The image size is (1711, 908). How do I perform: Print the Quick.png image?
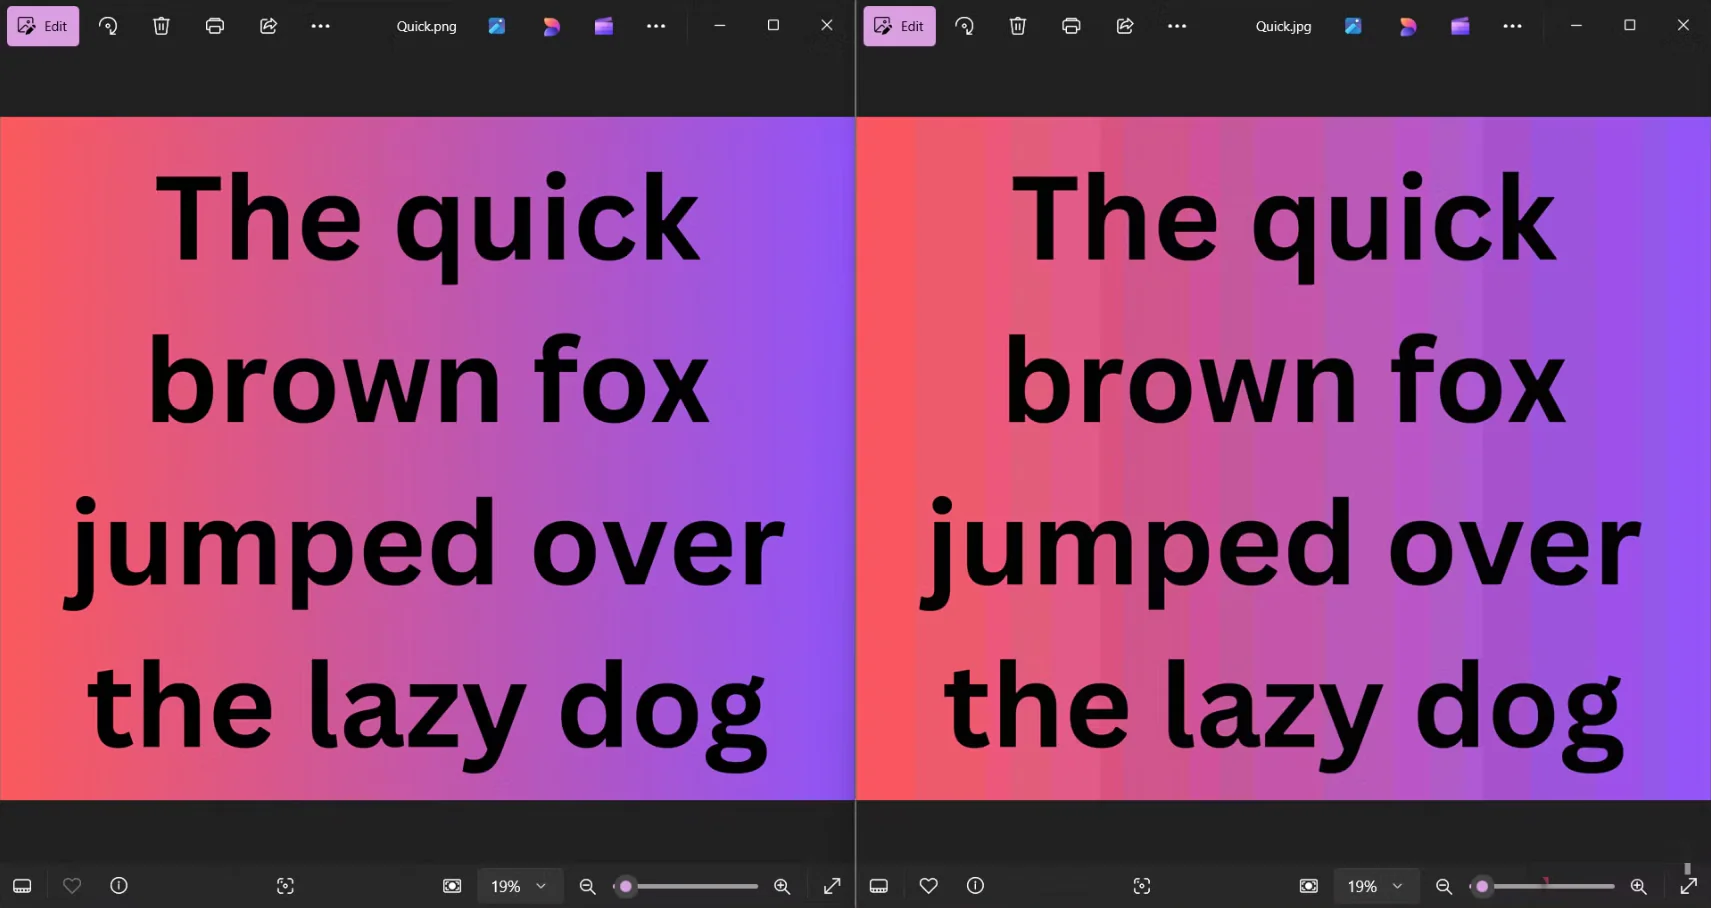(x=214, y=26)
